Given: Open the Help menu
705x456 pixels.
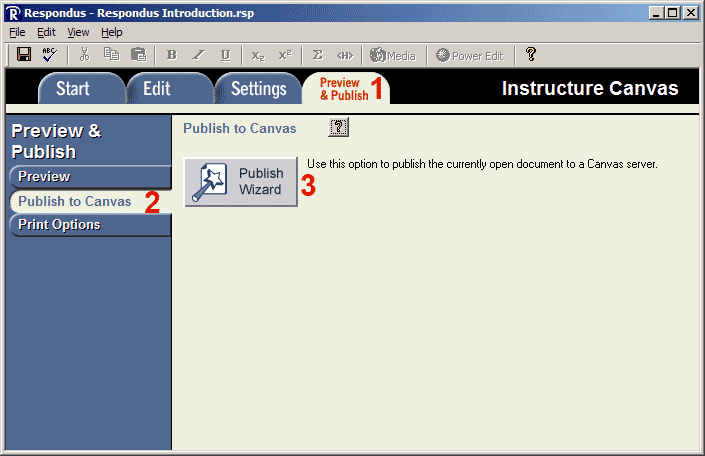Looking at the screenshot, I should [112, 32].
